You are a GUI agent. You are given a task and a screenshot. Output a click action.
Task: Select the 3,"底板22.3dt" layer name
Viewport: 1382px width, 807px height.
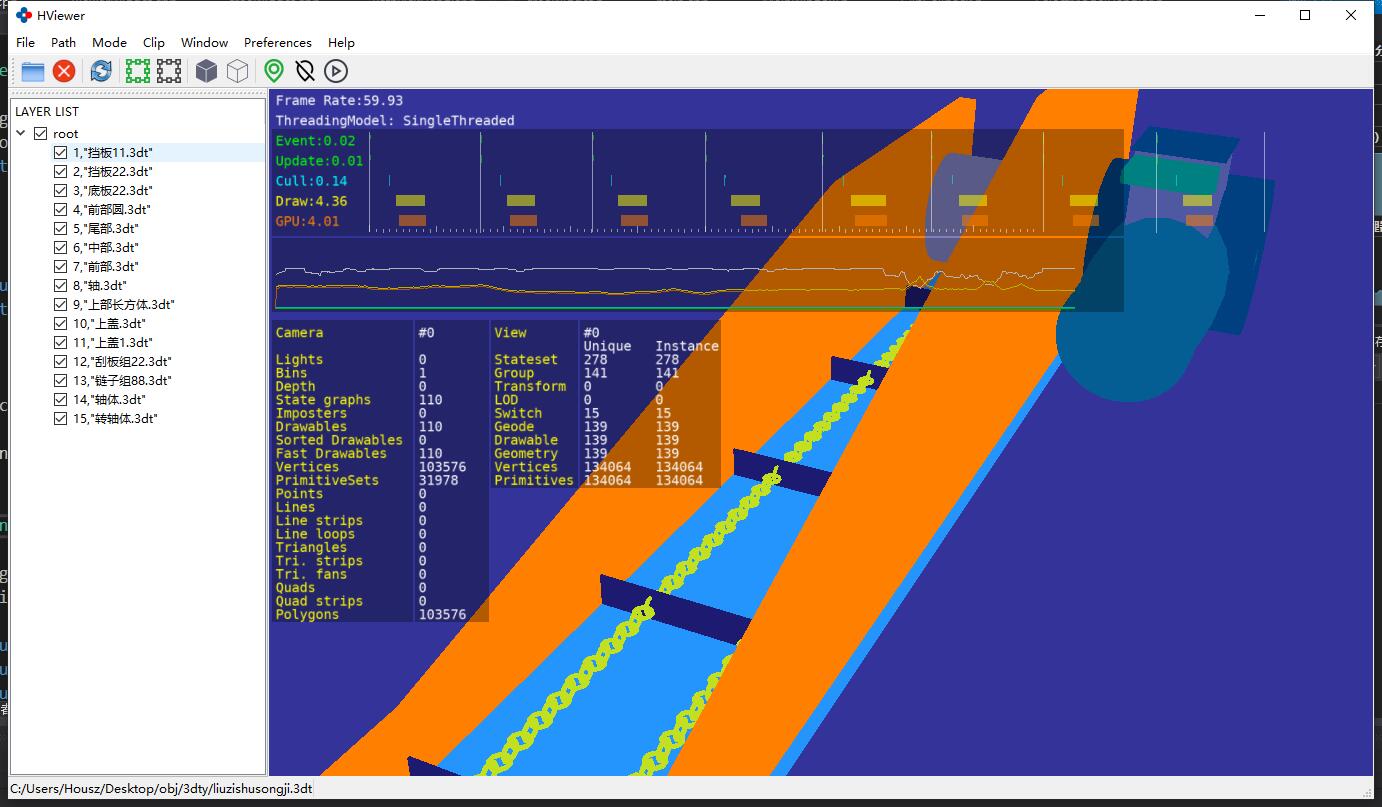click(113, 190)
